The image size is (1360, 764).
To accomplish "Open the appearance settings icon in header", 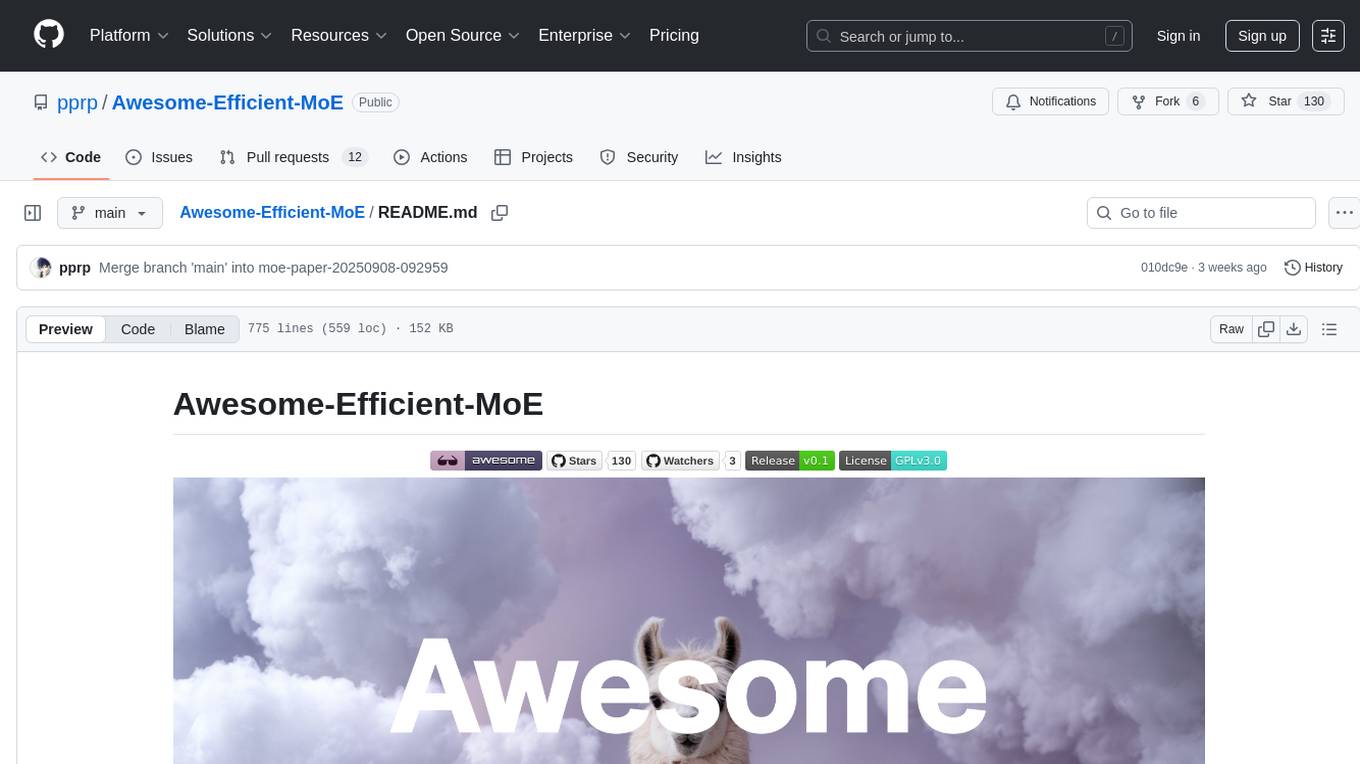I will pos(1328,36).
